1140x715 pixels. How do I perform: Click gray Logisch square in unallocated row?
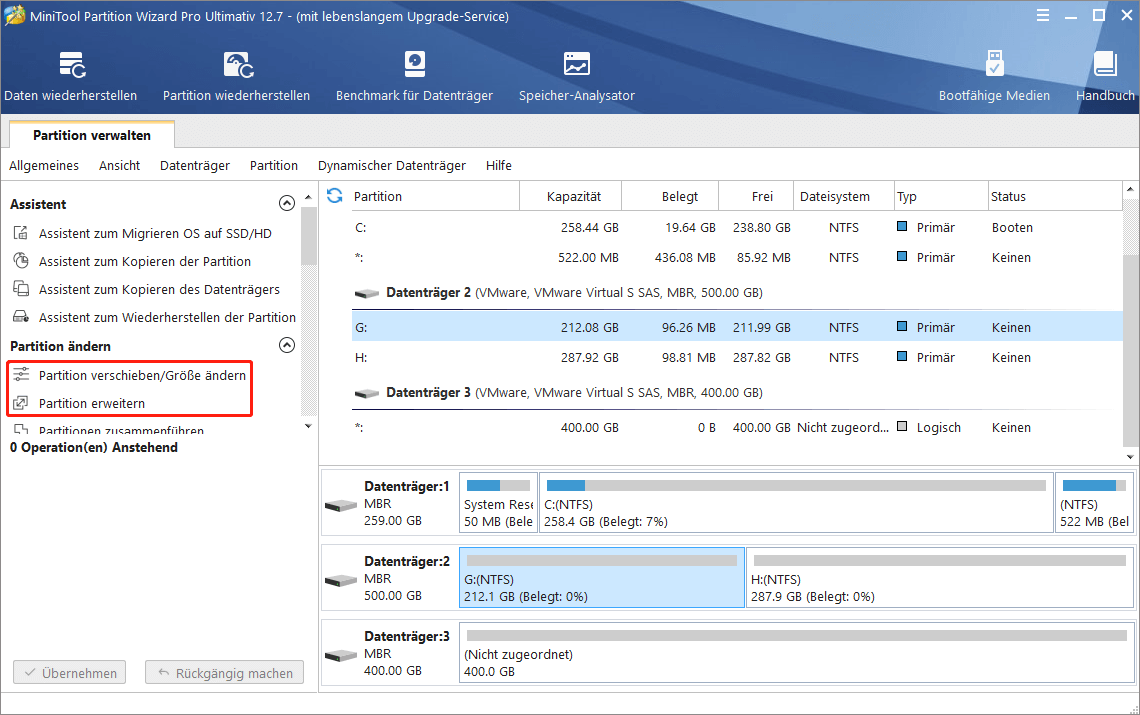902,426
